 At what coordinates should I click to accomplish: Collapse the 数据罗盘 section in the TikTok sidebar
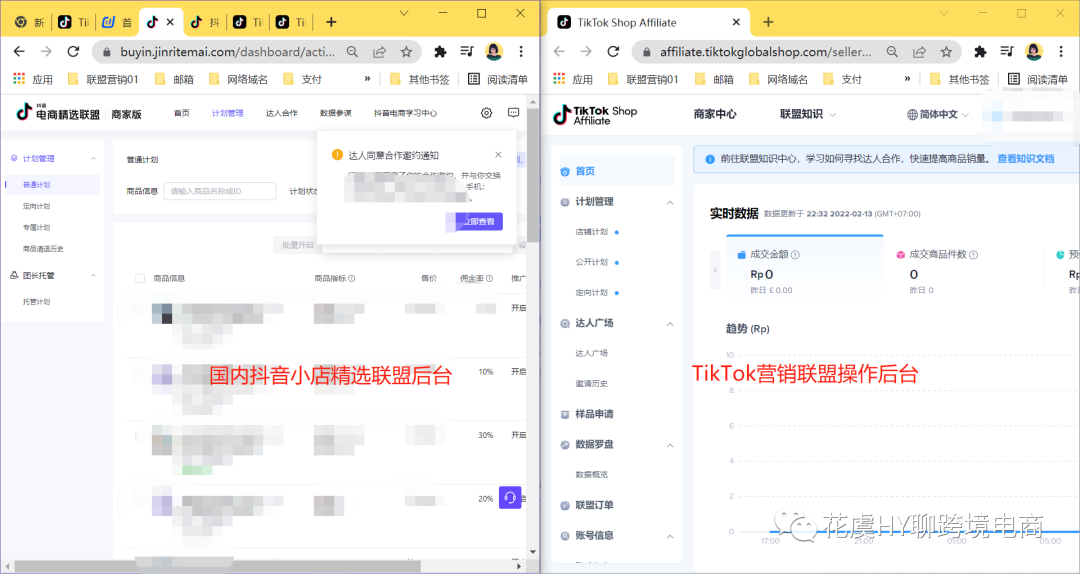pos(669,444)
